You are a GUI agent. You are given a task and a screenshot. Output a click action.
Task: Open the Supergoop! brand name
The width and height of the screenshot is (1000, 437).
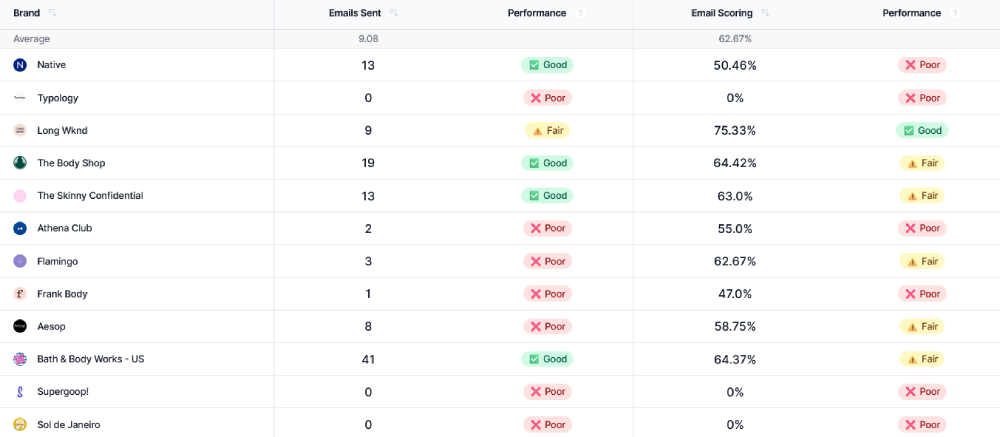tap(62, 392)
